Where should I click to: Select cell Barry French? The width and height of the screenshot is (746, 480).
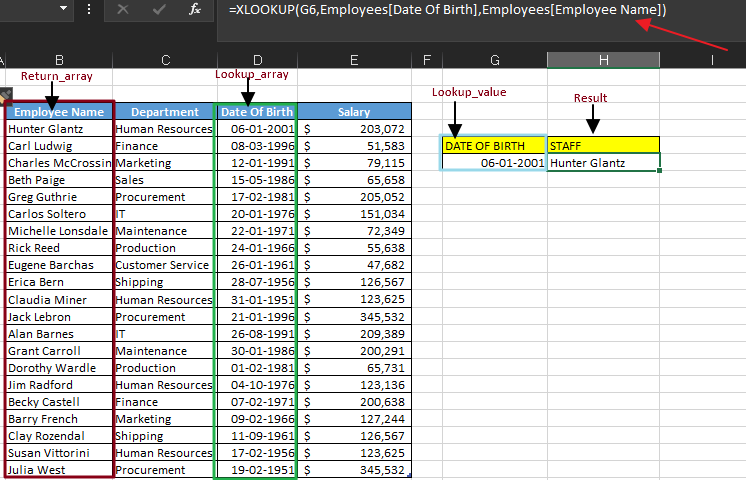(59, 419)
